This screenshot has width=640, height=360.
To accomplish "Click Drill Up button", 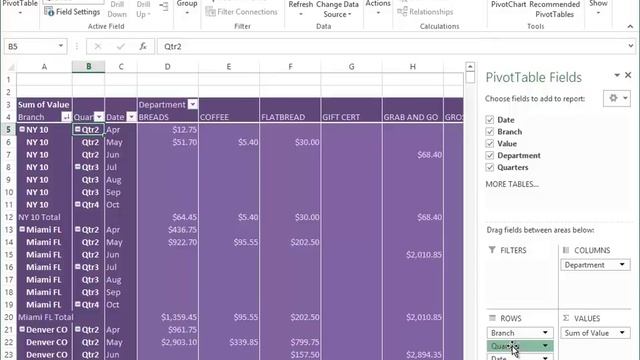I will point(143,9).
